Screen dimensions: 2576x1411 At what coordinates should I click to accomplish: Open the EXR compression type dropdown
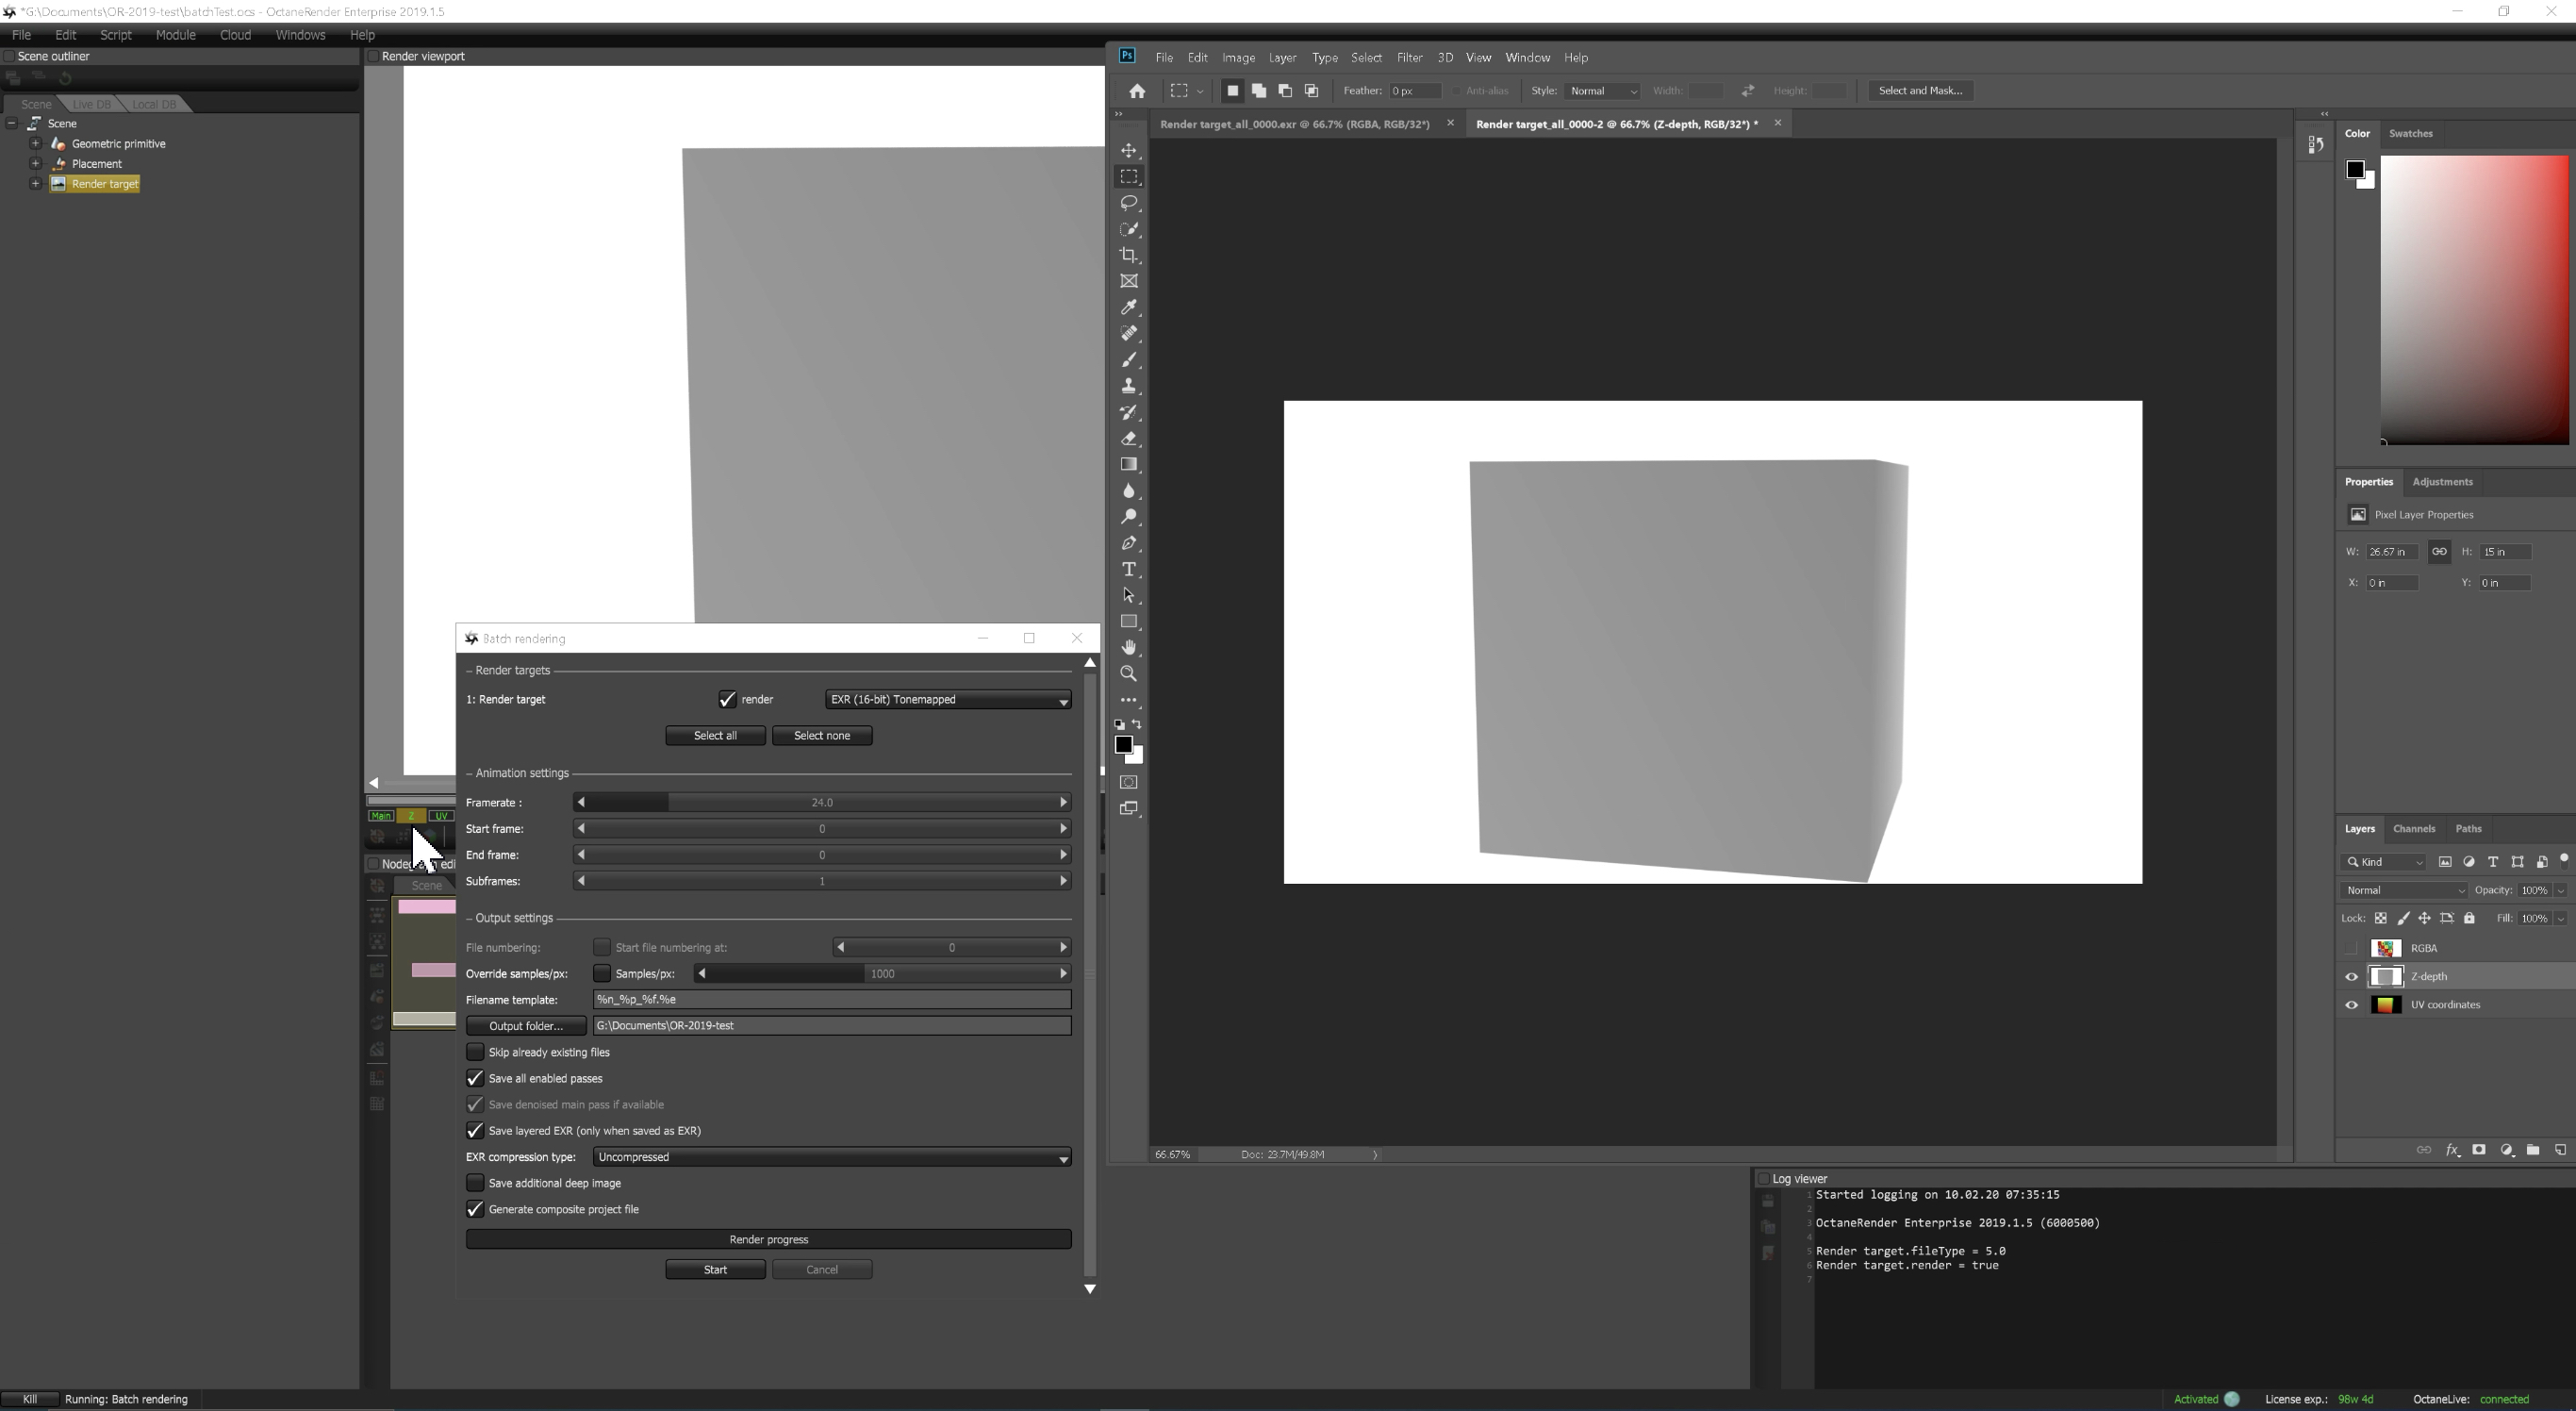tap(831, 1157)
